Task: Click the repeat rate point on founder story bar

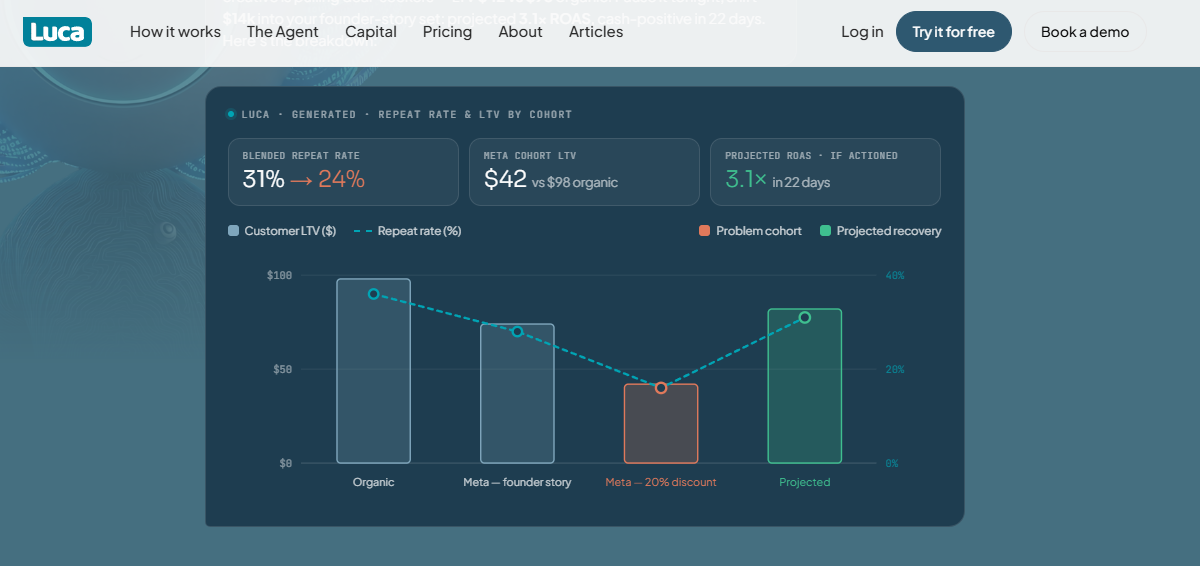Action: pos(517,331)
